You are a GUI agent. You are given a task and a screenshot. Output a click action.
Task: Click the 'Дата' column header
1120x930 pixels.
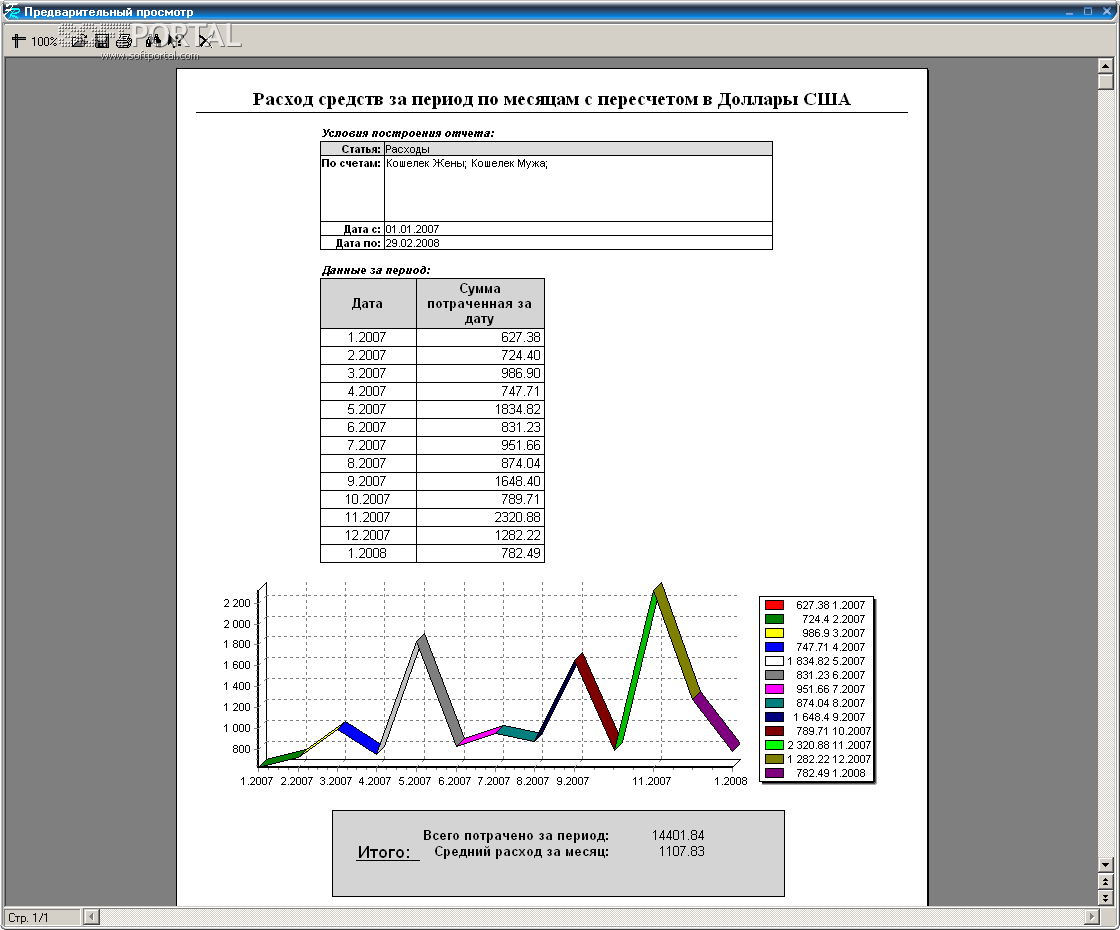pos(368,304)
